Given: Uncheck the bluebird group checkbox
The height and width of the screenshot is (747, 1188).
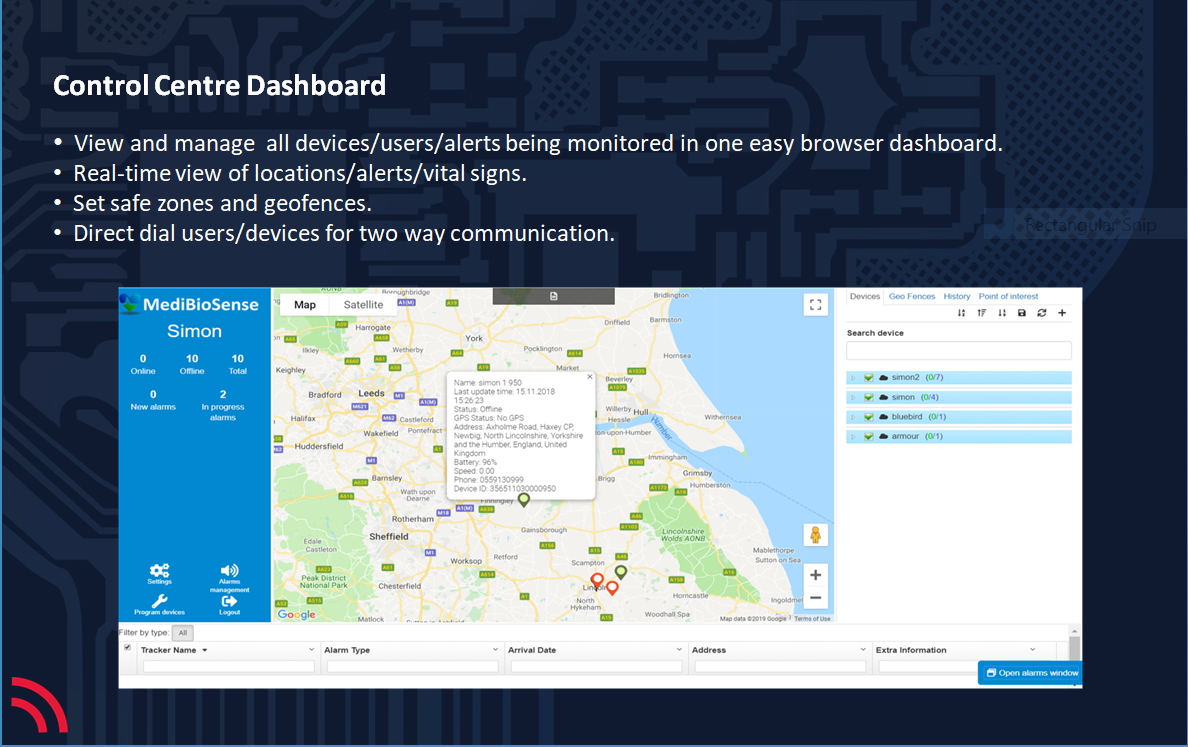Looking at the screenshot, I should coord(869,417).
